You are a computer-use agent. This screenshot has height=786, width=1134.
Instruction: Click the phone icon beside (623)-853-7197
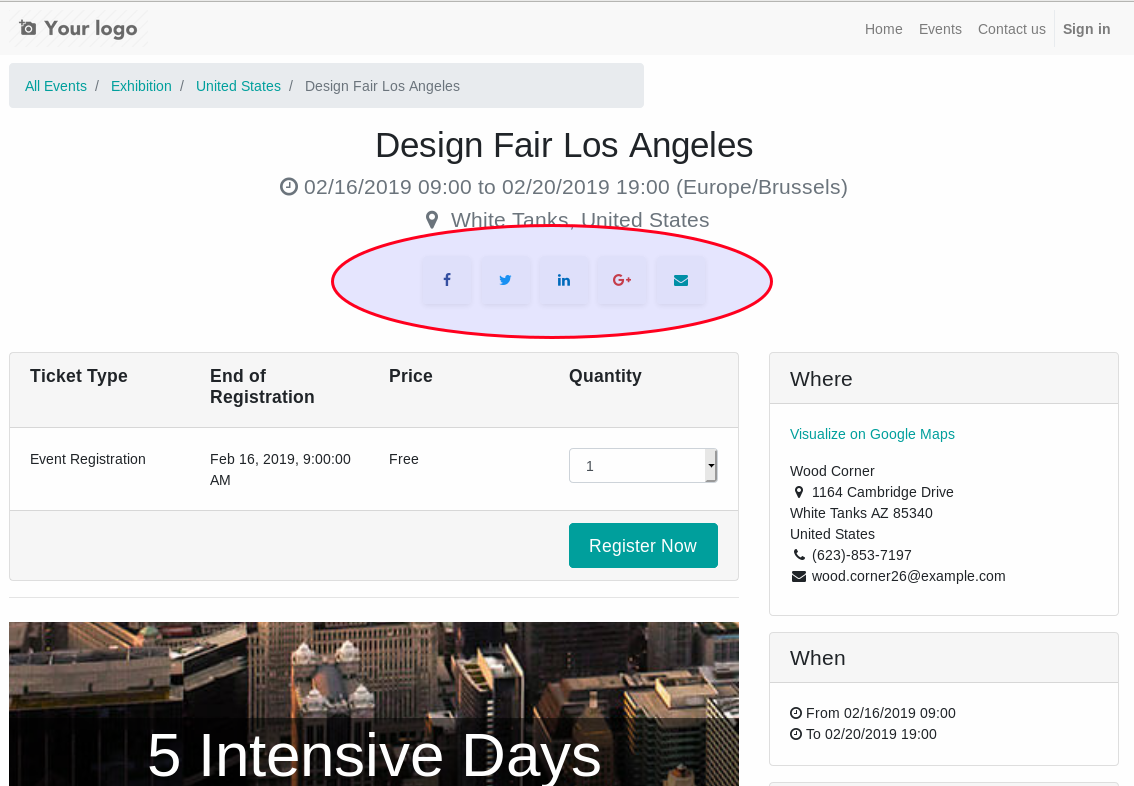(798, 555)
